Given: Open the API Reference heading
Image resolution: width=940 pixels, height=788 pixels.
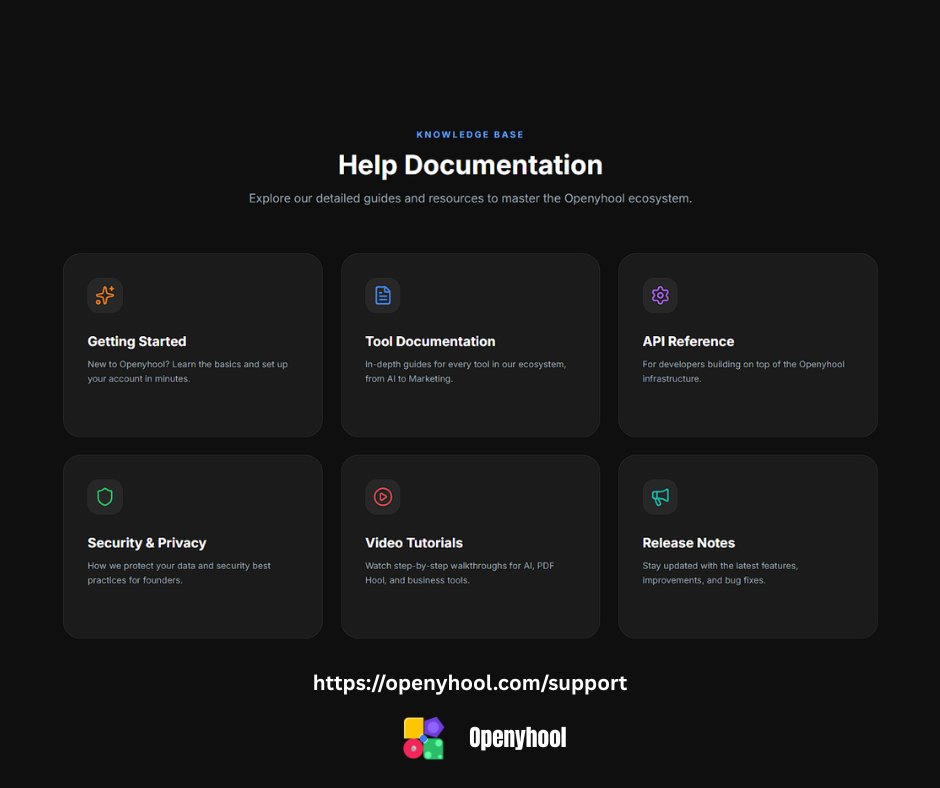Looking at the screenshot, I should point(688,341).
